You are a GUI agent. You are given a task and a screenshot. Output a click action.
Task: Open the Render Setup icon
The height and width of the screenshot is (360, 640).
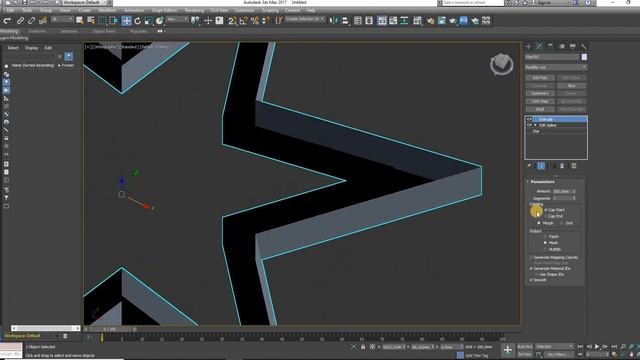tap(442, 20)
